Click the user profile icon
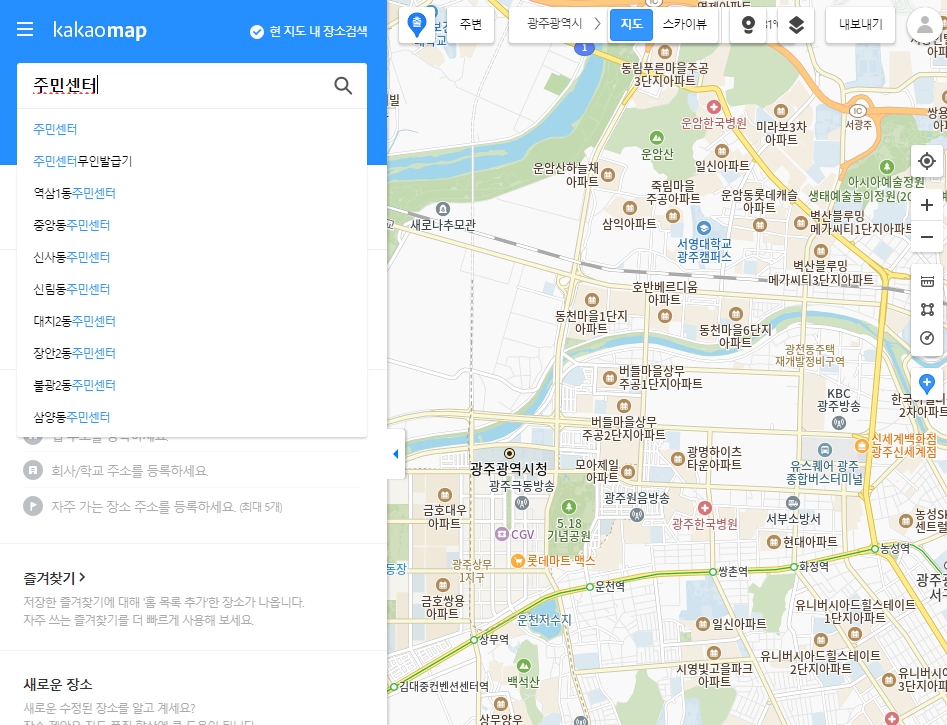Image resolution: width=947 pixels, height=725 pixels. tap(923, 25)
